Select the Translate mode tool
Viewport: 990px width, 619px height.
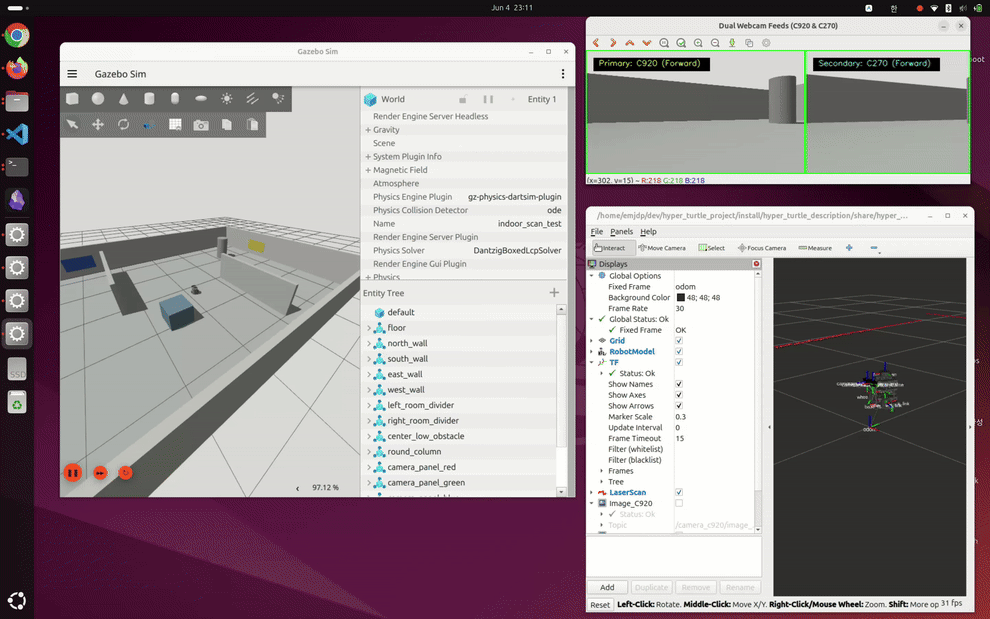click(98, 124)
